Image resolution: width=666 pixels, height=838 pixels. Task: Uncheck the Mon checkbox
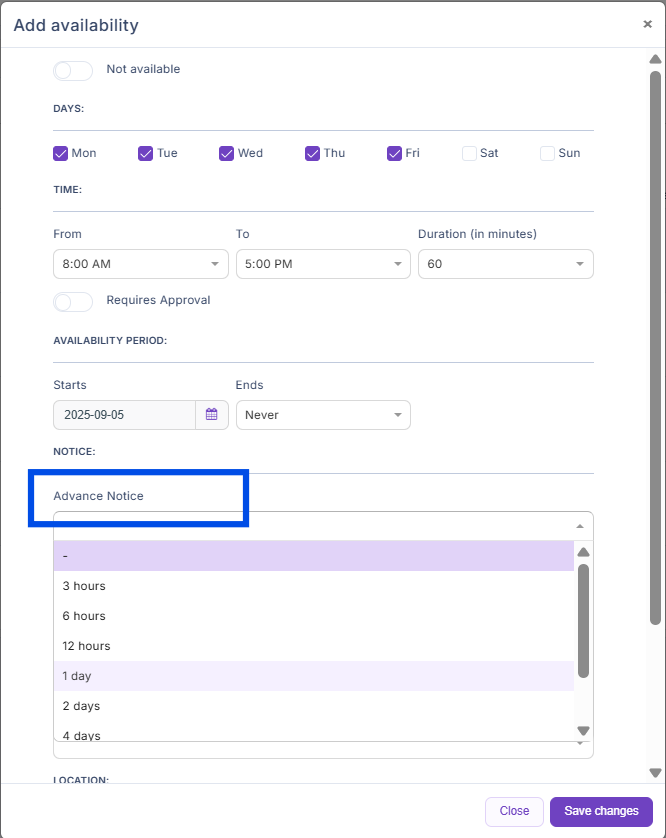[x=60, y=153]
